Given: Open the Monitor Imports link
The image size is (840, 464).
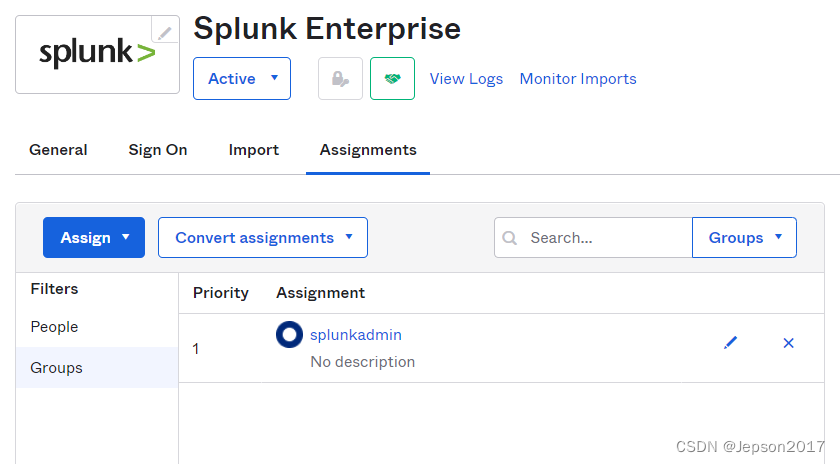Looking at the screenshot, I should tap(578, 79).
